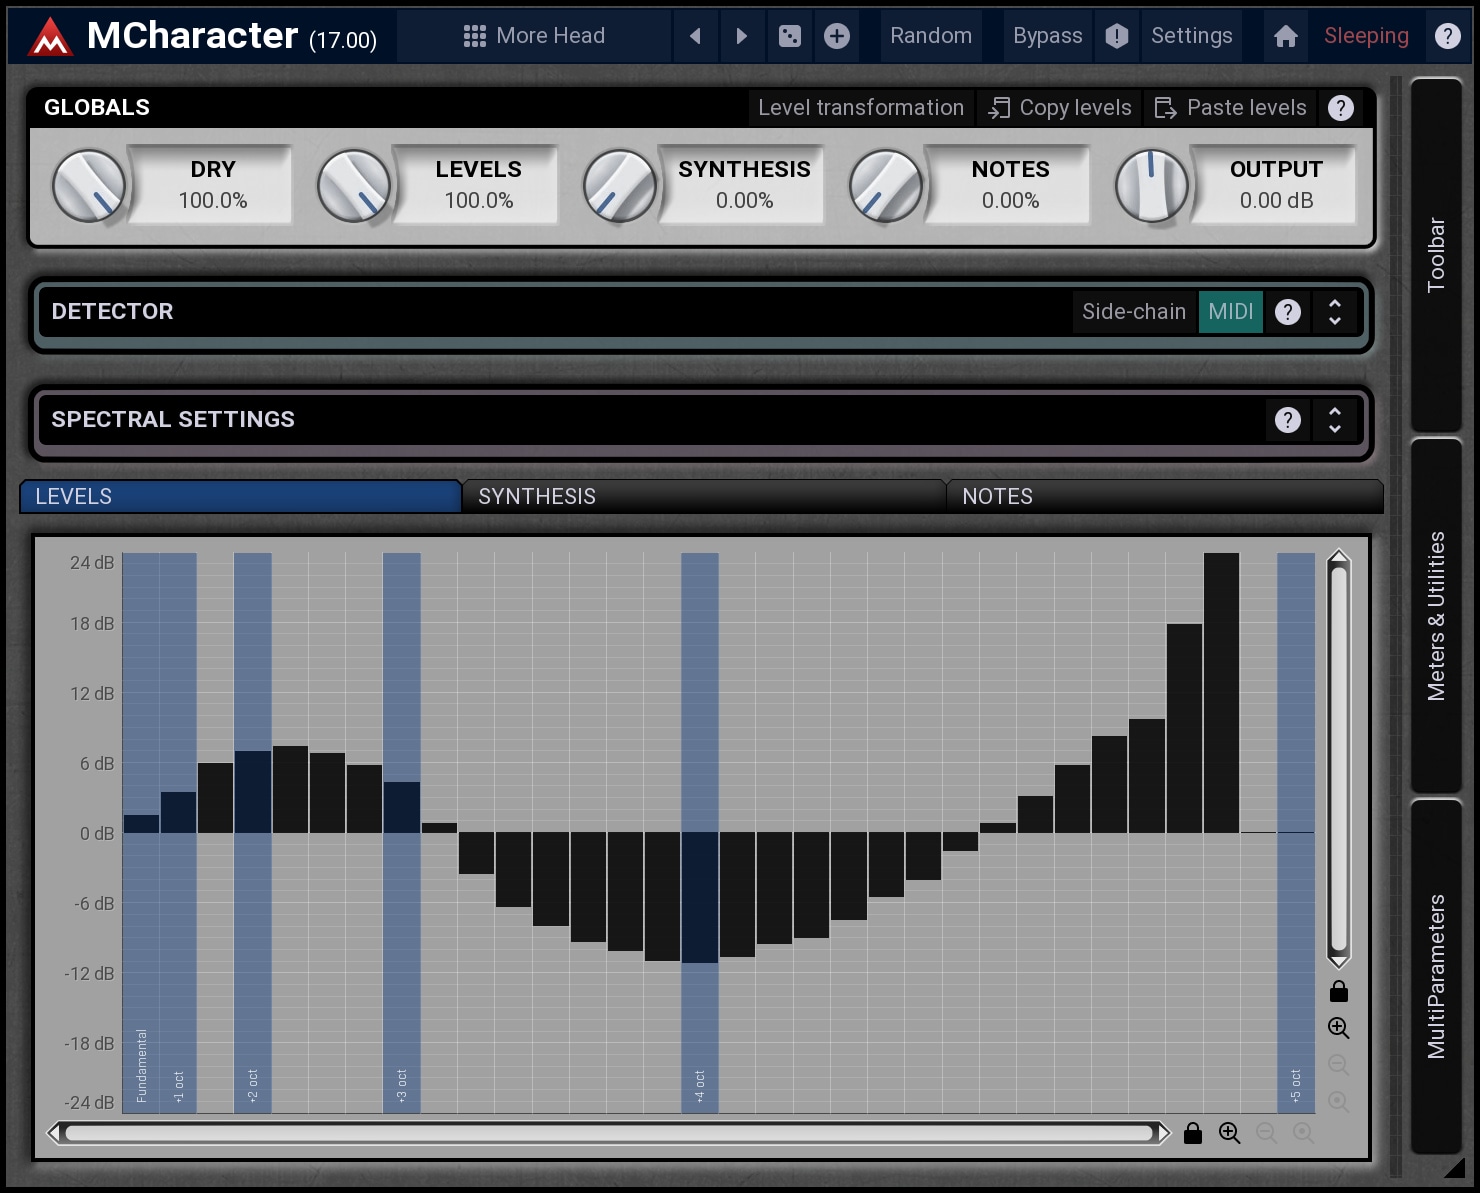The height and width of the screenshot is (1193, 1480).
Task: Click the Output gain knob
Action: (1151, 186)
